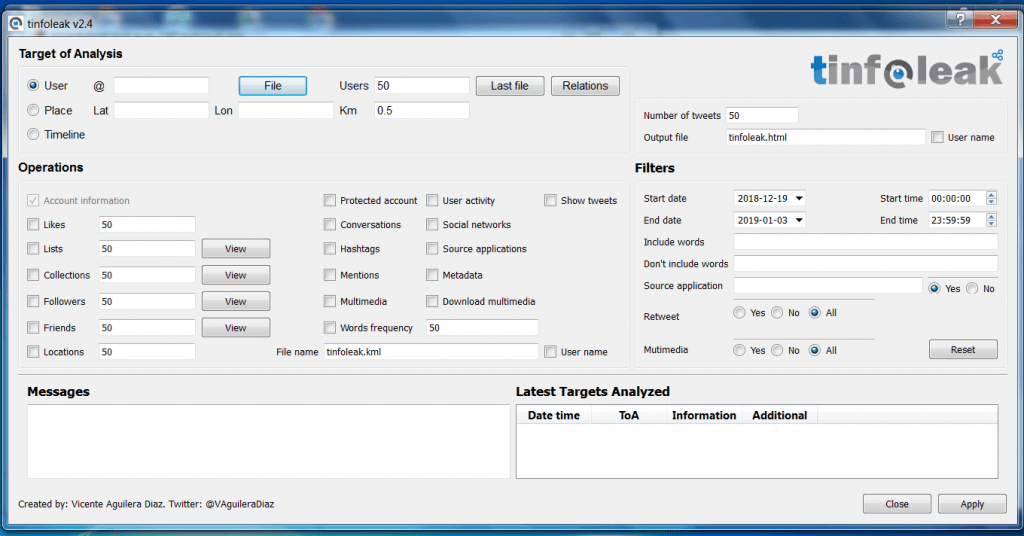Click the Source application filter field

click(827, 286)
